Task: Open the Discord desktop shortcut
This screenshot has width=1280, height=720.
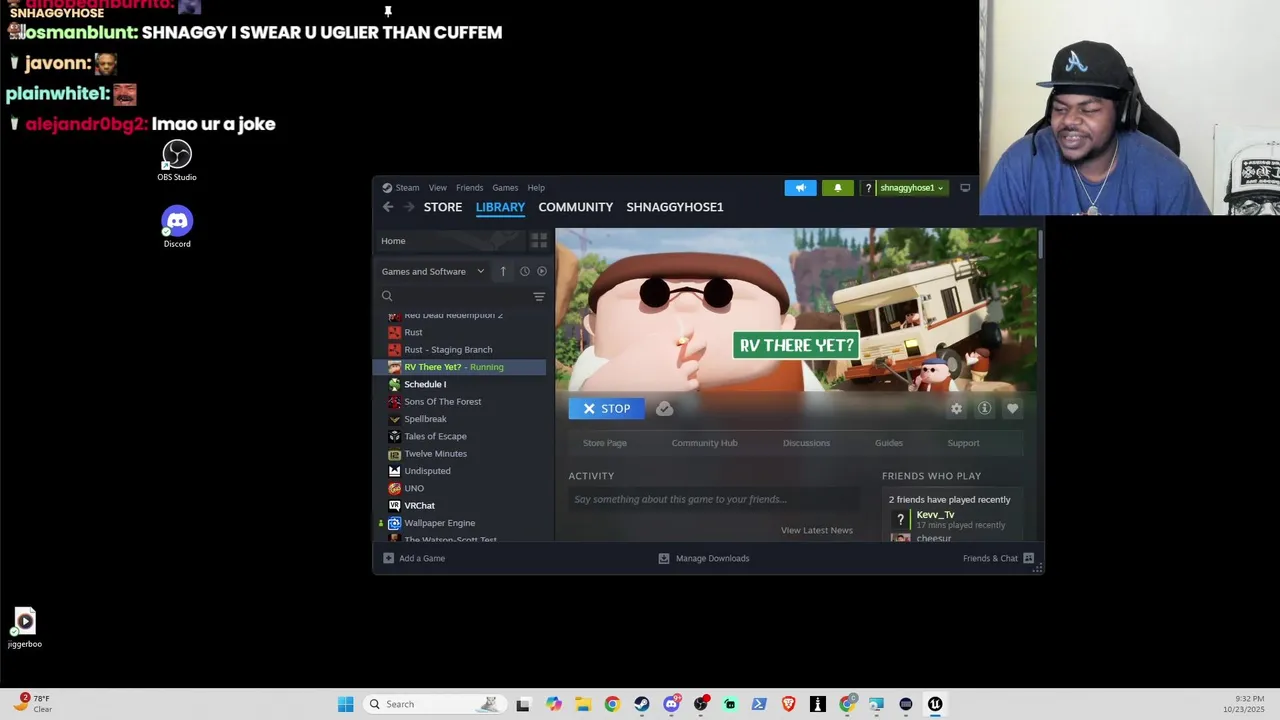Action: point(177,227)
